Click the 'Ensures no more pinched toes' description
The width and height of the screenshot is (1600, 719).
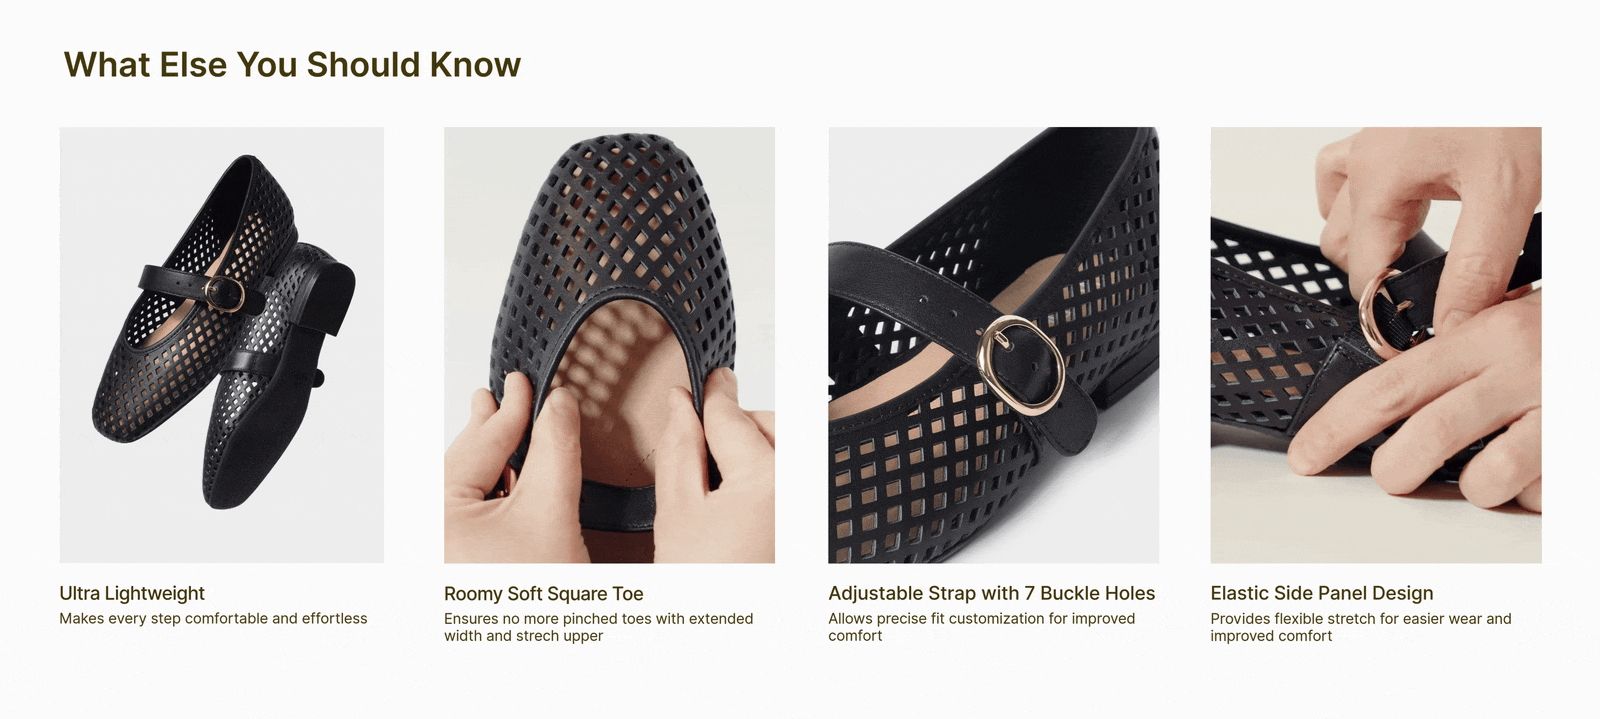click(x=598, y=627)
